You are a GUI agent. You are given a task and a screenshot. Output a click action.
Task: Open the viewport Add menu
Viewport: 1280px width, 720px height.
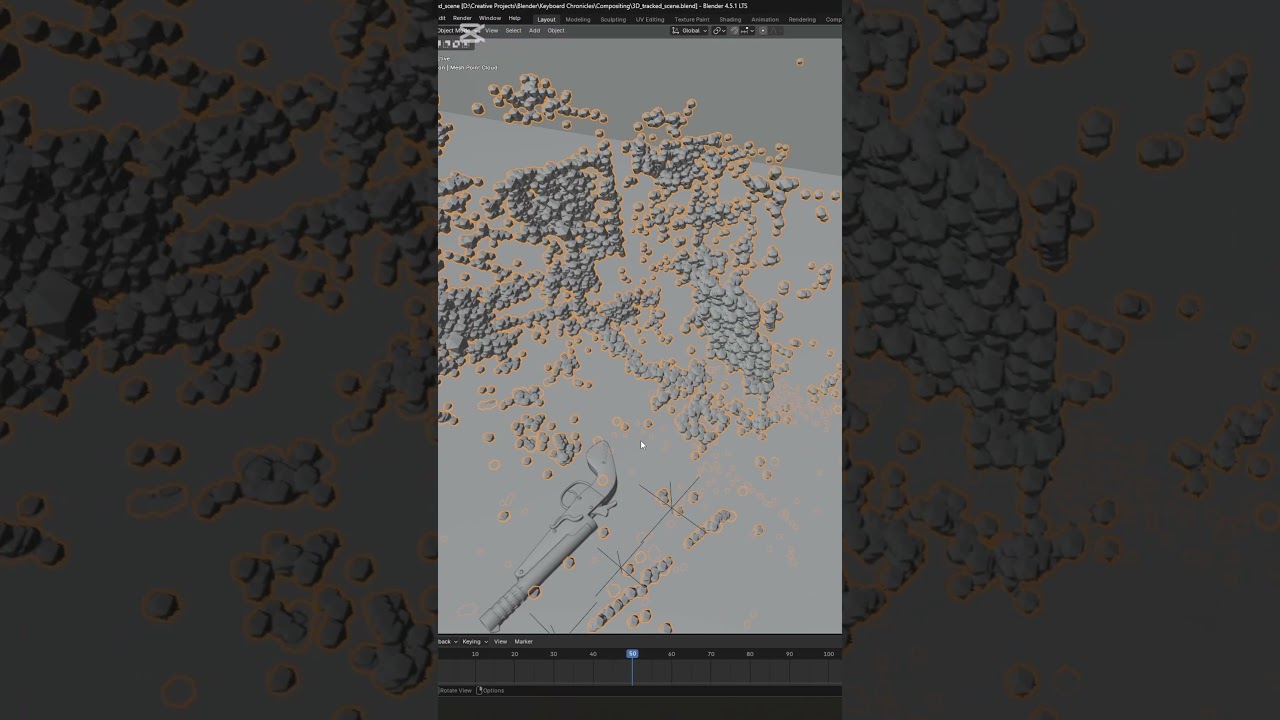pos(534,30)
